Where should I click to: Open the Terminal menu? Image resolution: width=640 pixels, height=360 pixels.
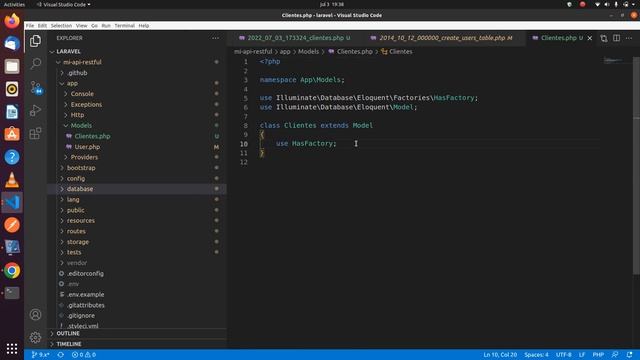tap(124, 25)
